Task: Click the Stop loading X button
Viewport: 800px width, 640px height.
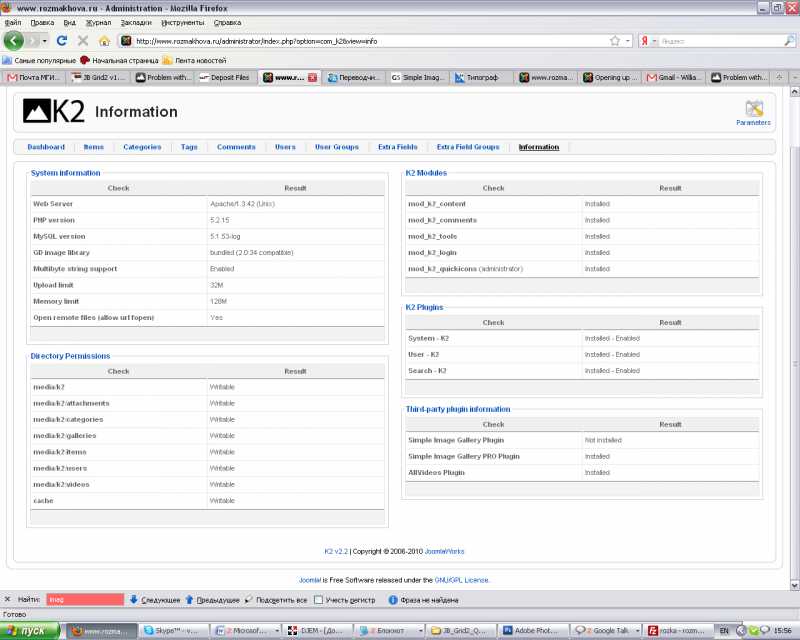Action: click(83, 41)
